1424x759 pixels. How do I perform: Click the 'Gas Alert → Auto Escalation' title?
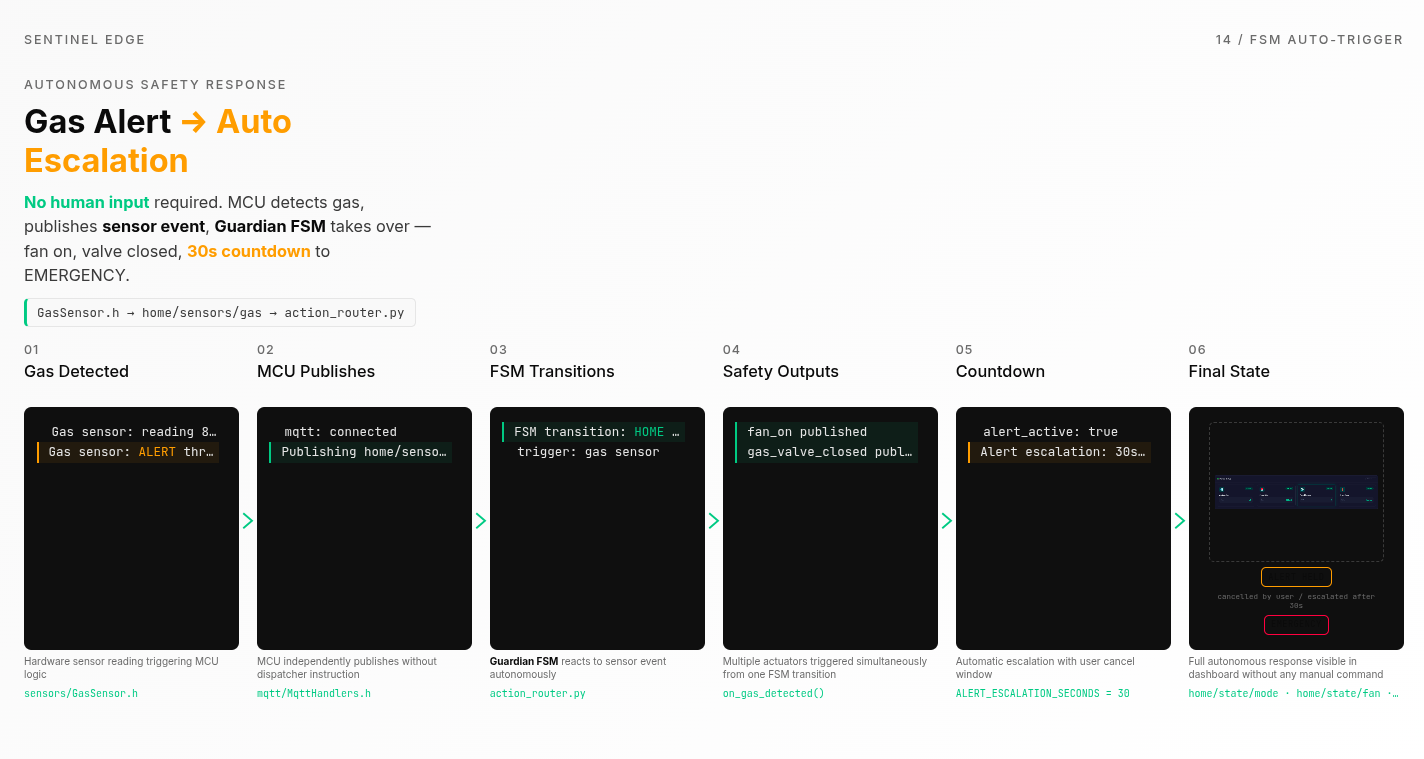point(158,141)
